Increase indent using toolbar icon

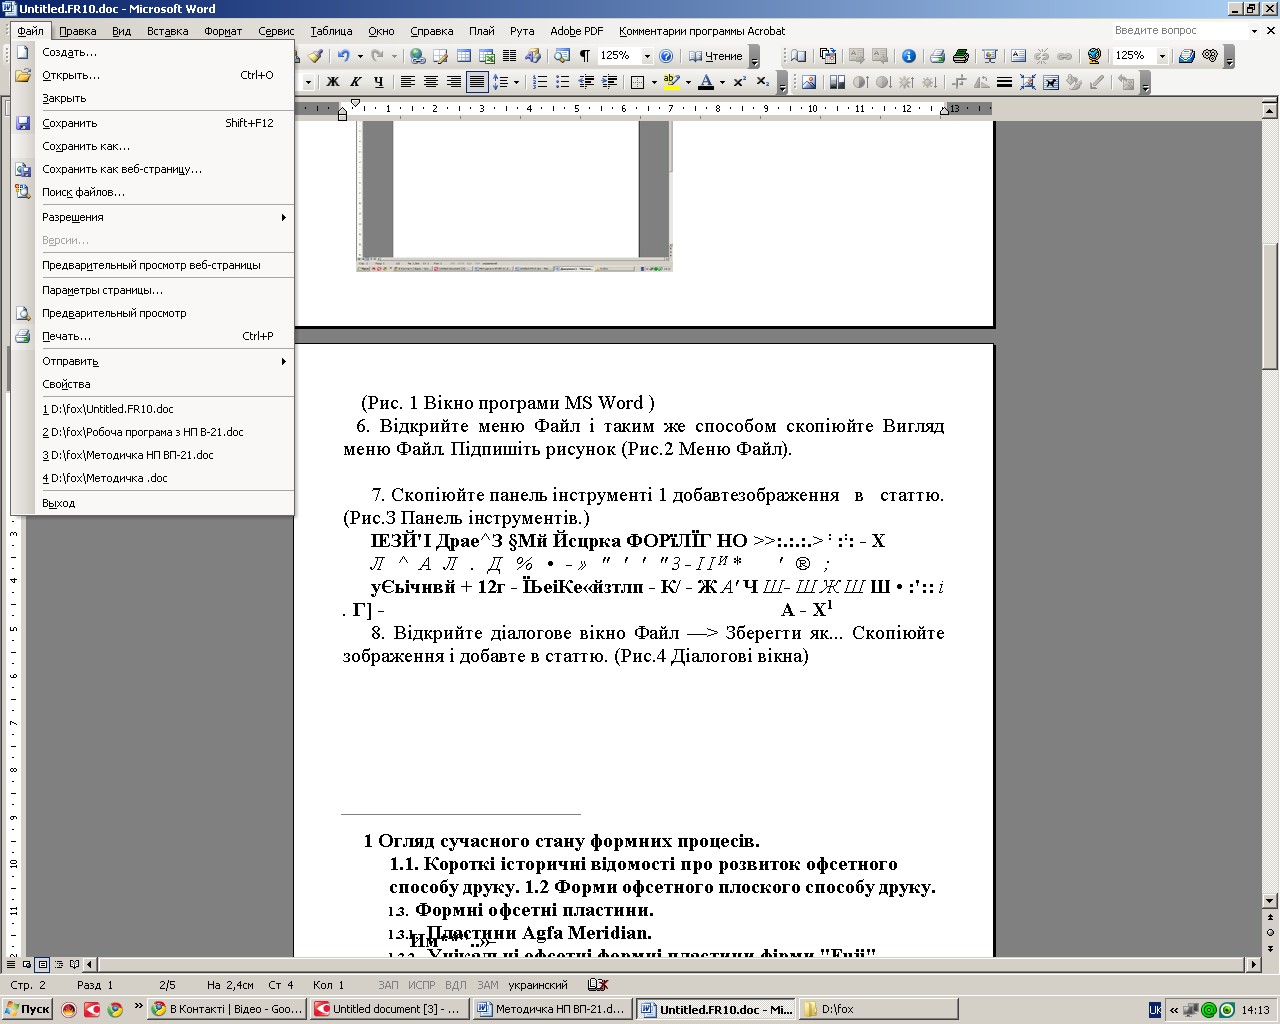[609, 82]
